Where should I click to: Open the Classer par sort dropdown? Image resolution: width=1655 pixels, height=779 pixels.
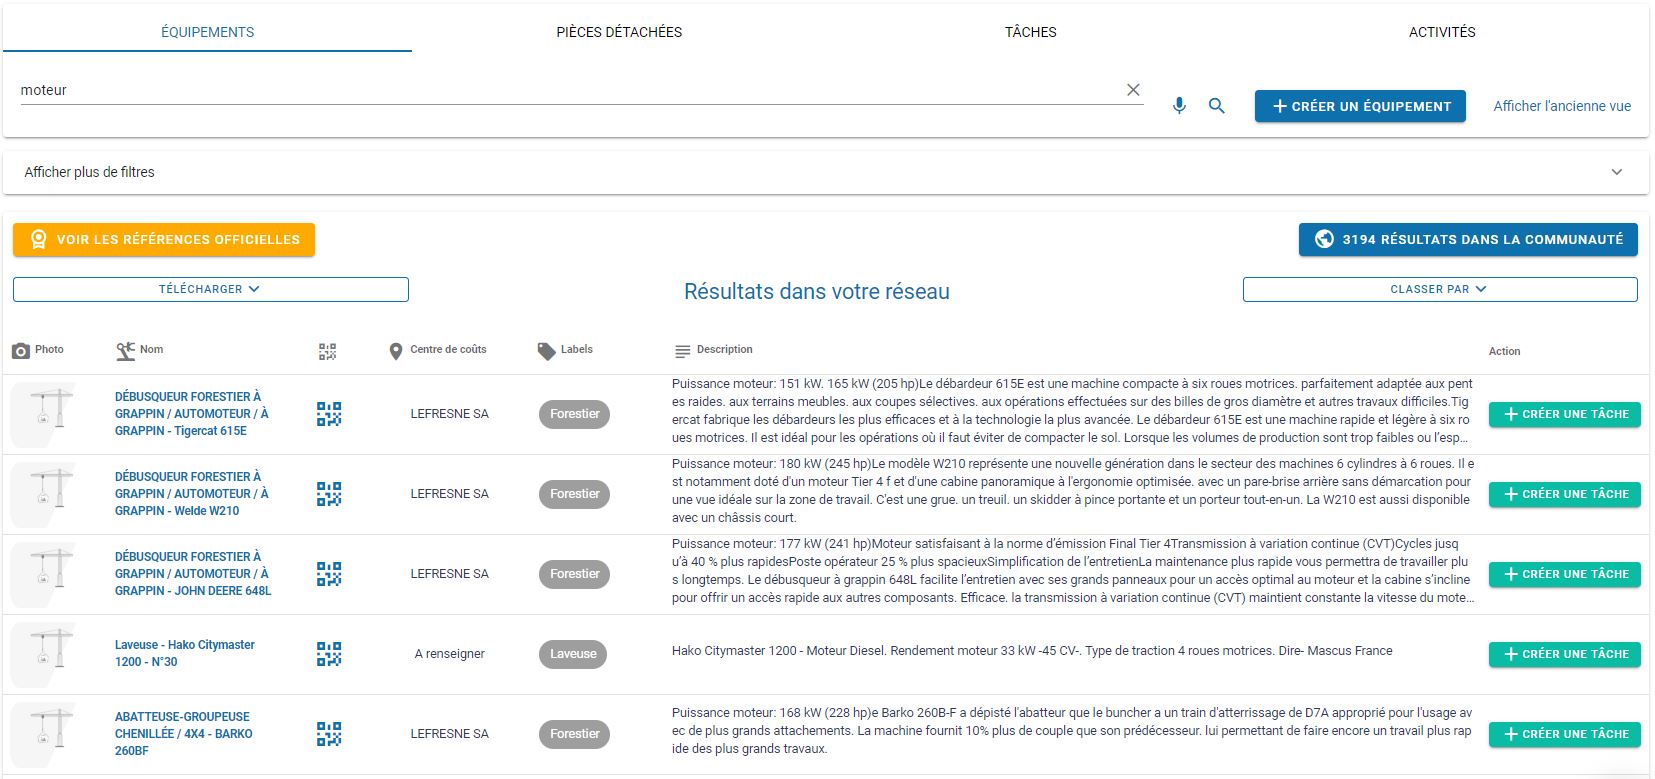[x=1440, y=289]
